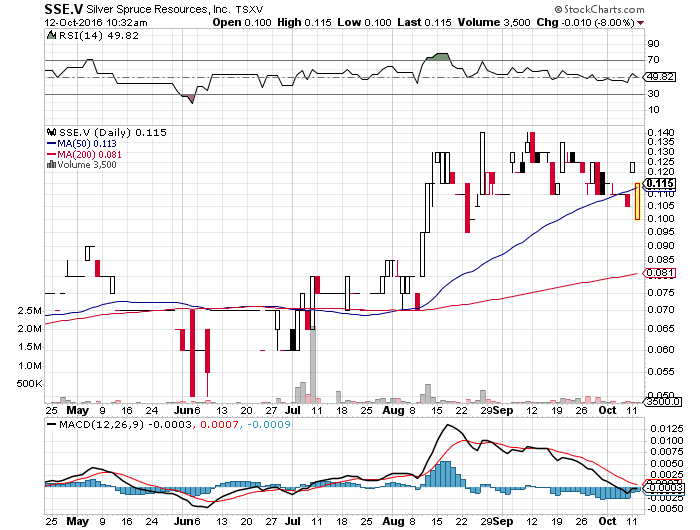Click the SSE.V ticker symbol in the header
This screenshot has width=700, height=530.
click(x=65, y=9)
